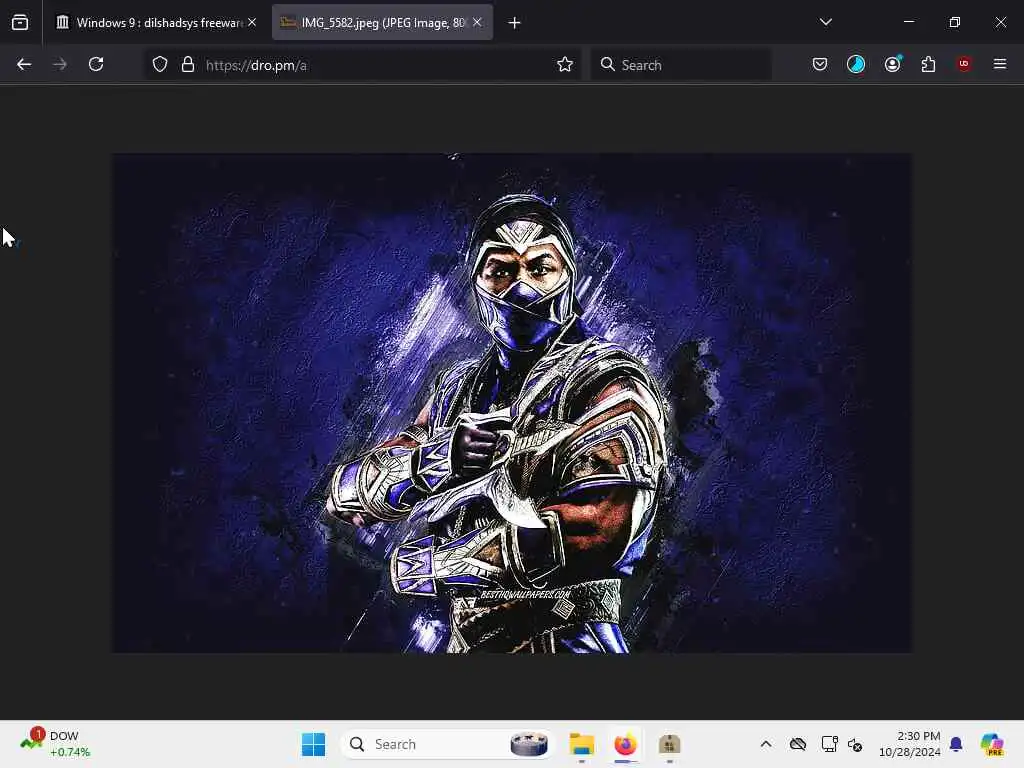Open the notification bell
The width and height of the screenshot is (1024, 768).
click(956, 744)
